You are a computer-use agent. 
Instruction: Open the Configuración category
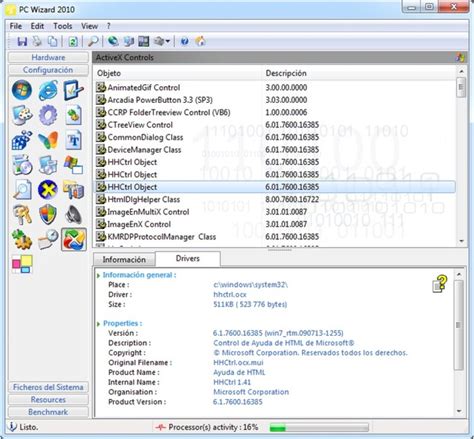point(48,70)
